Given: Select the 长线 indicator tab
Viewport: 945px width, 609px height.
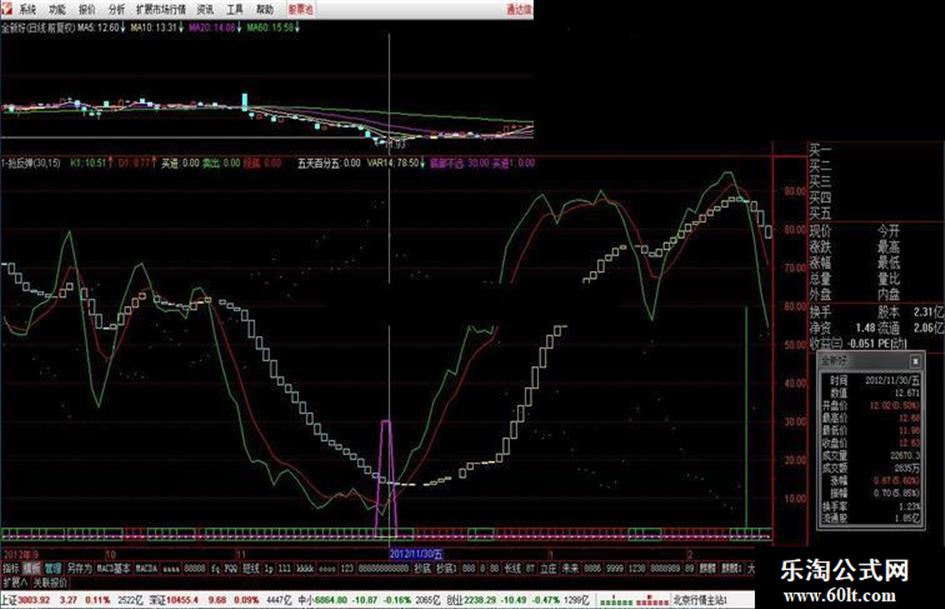Looking at the screenshot, I should tap(513, 568).
